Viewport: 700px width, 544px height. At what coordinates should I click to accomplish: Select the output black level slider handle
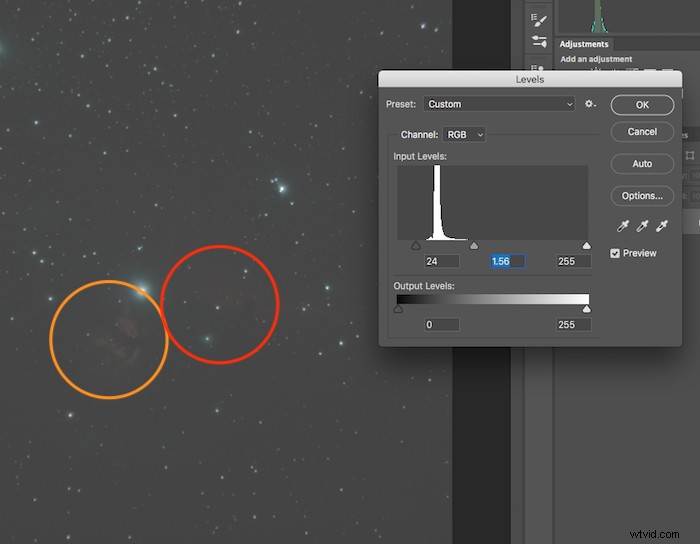398,309
